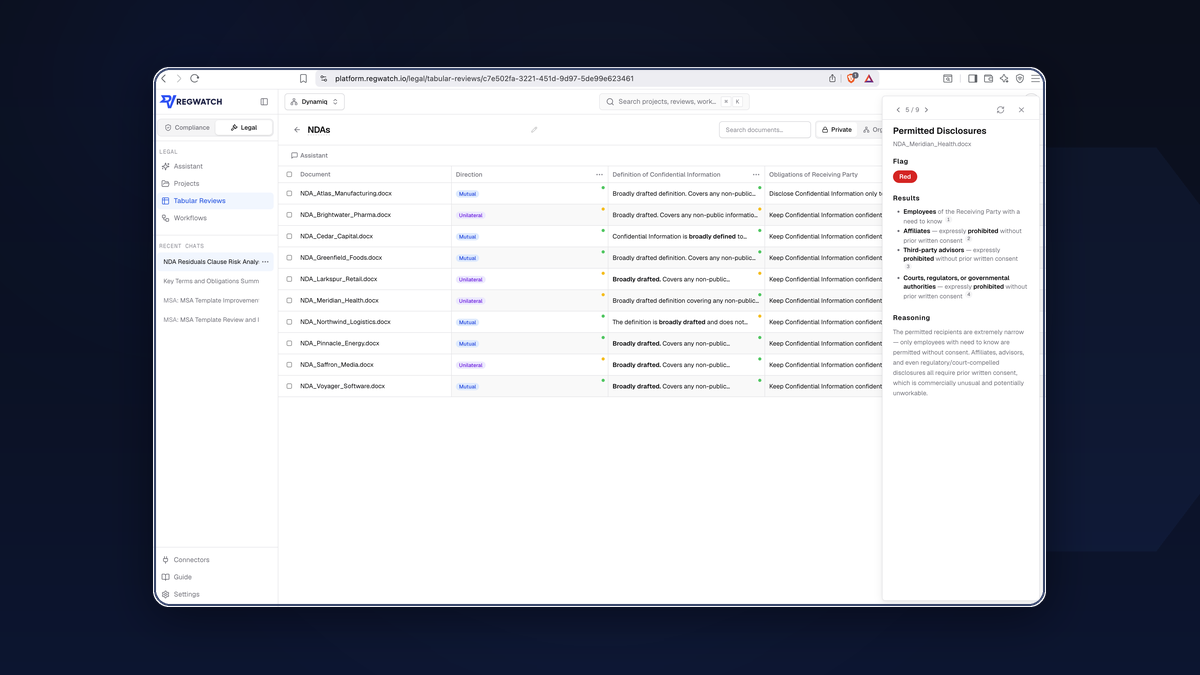1200x675 pixels.
Task: Click the search projects and reviews field
Action: (x=674, y=102)
